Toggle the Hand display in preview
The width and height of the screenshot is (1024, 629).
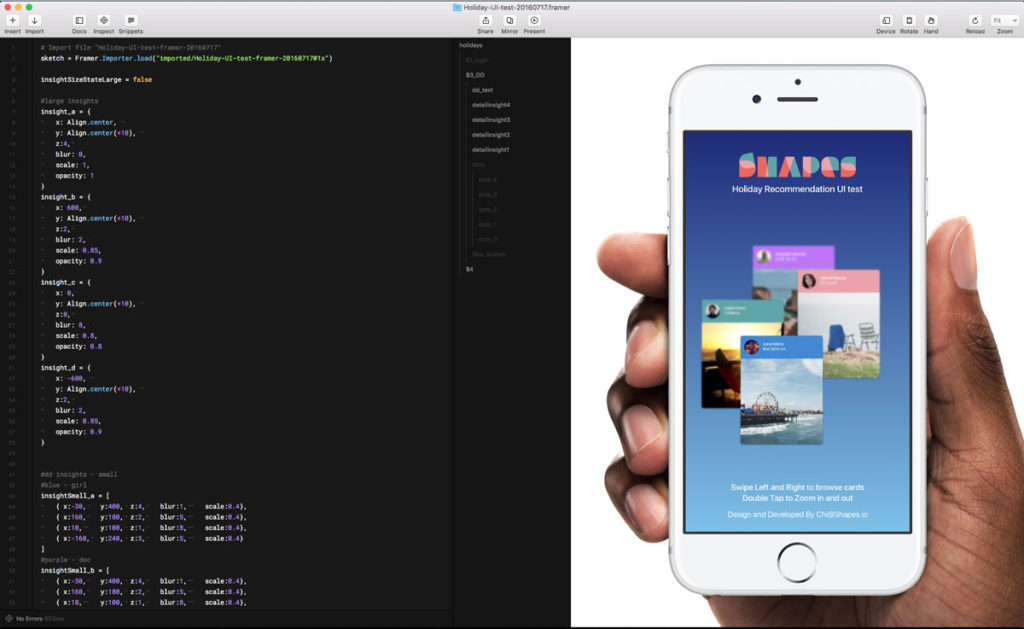[x=931, y=20]
